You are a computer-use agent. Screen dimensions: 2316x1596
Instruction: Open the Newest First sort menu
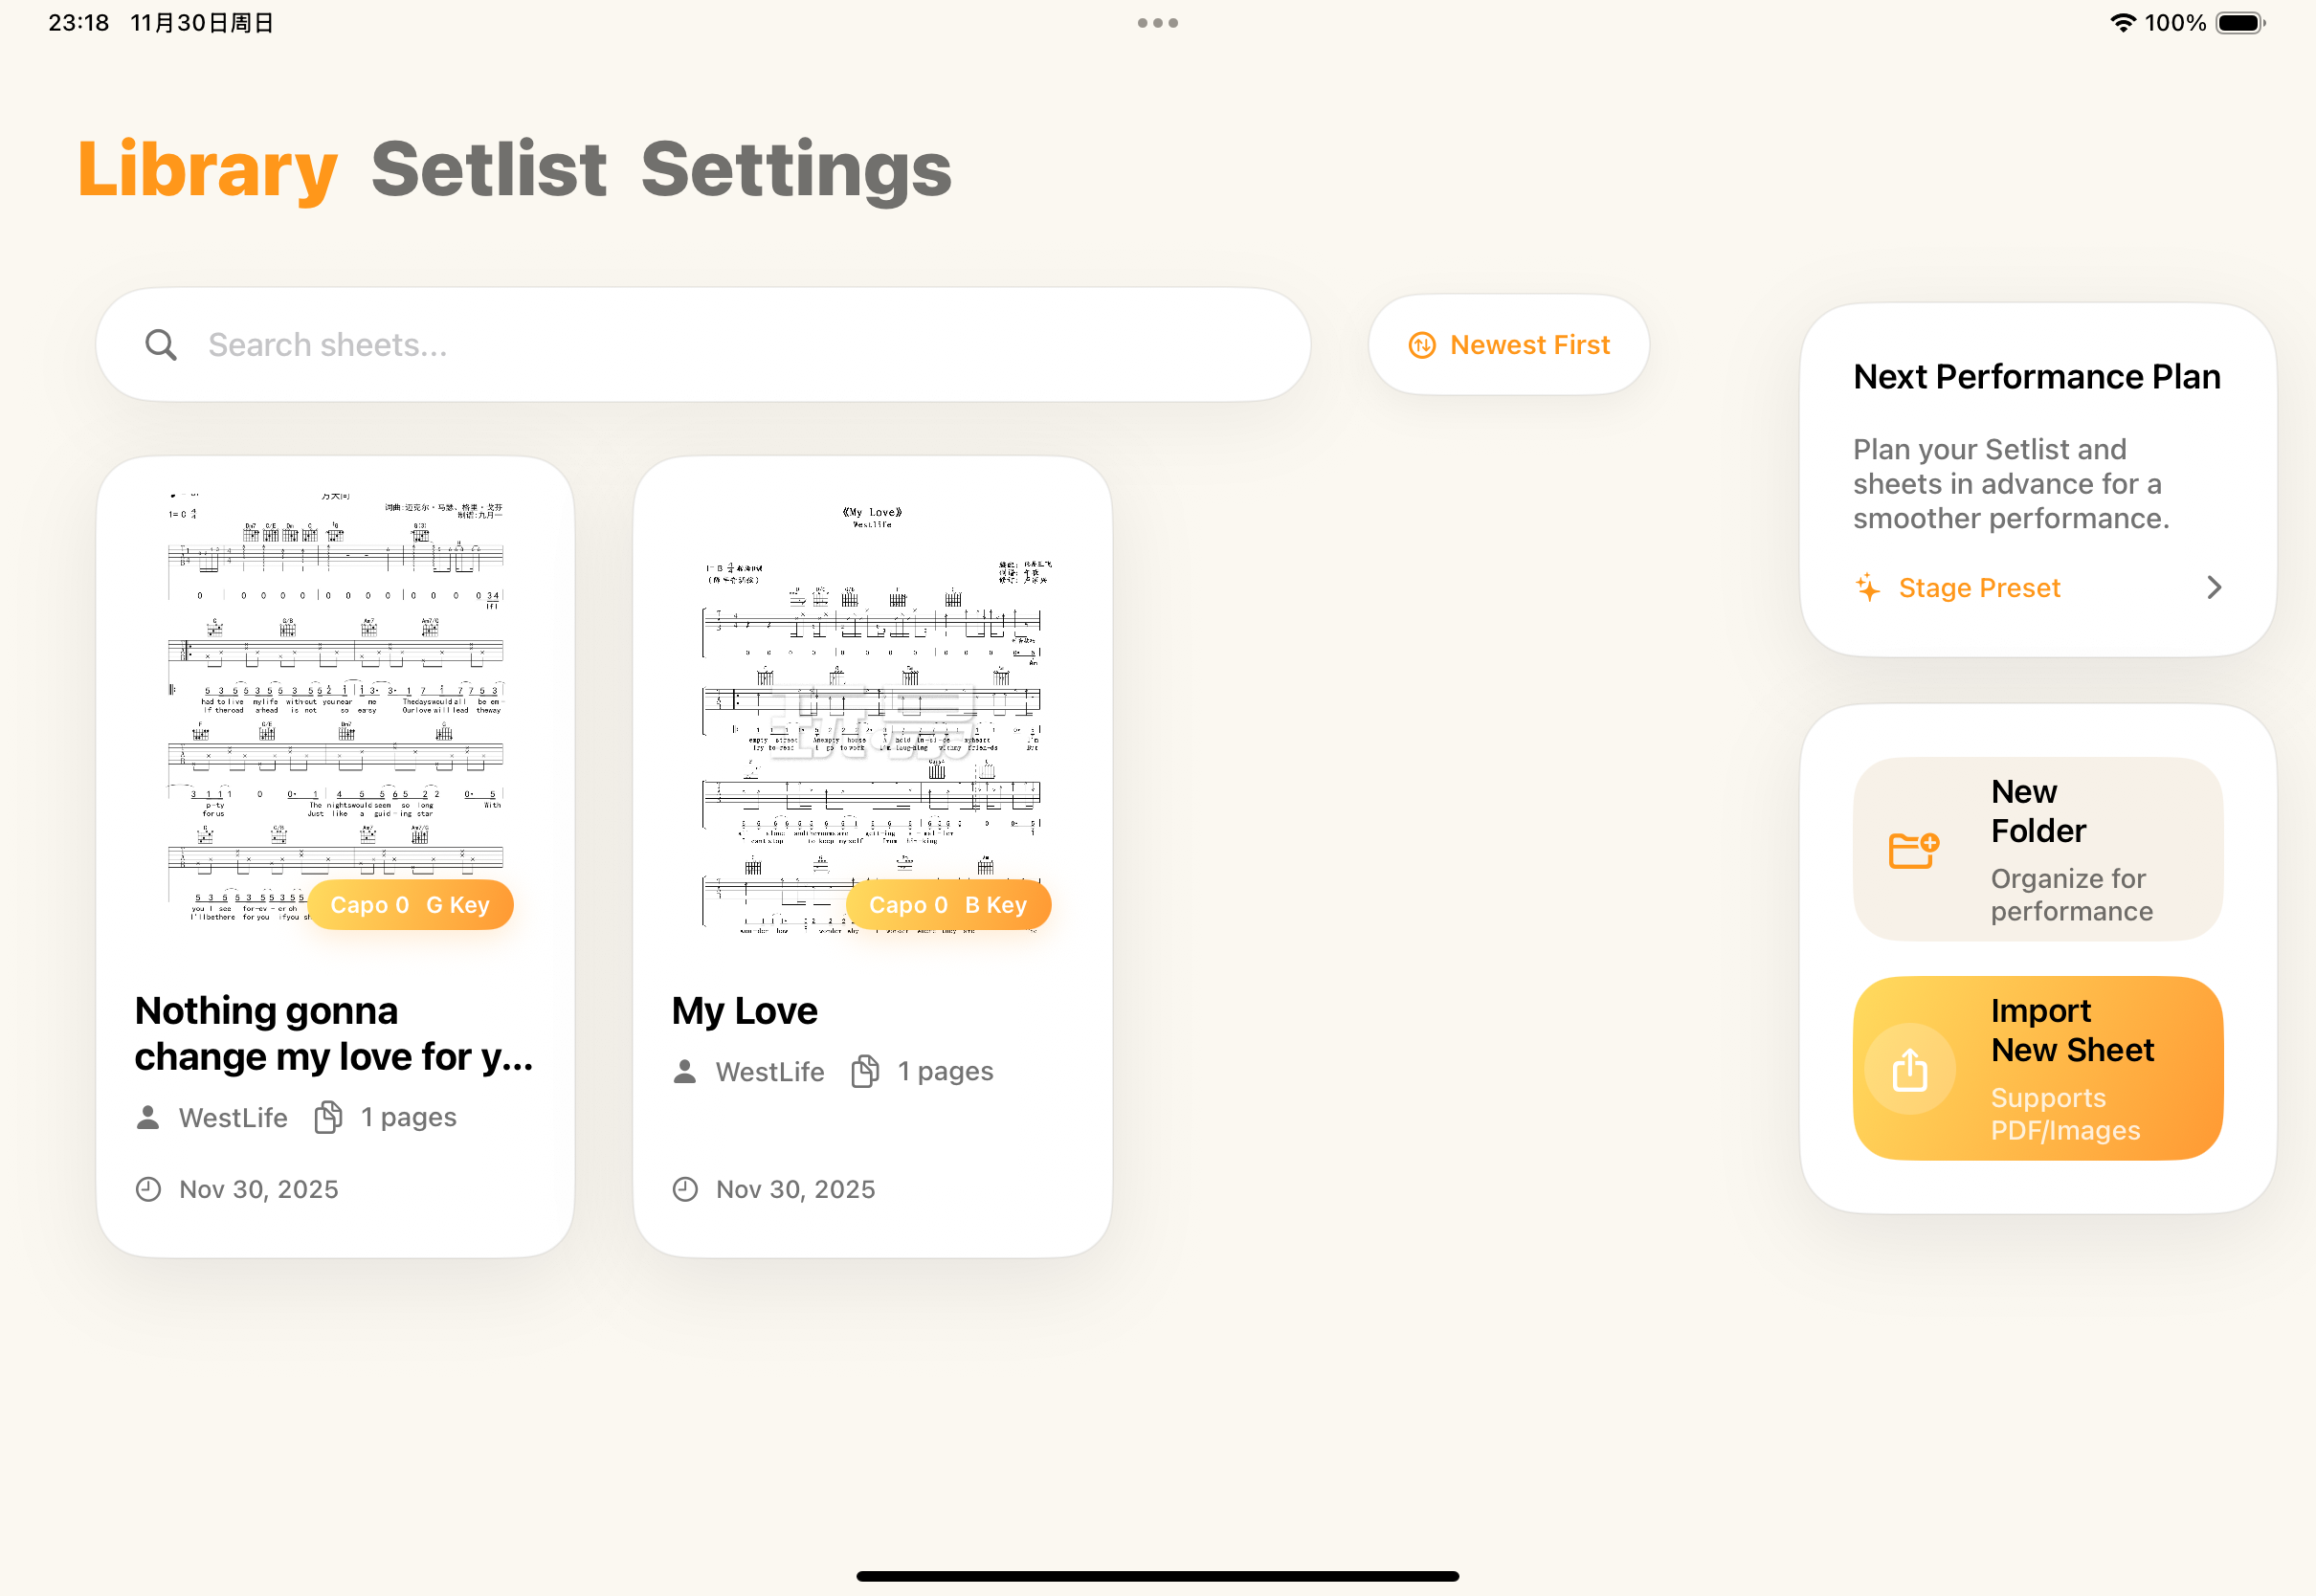1508,345
